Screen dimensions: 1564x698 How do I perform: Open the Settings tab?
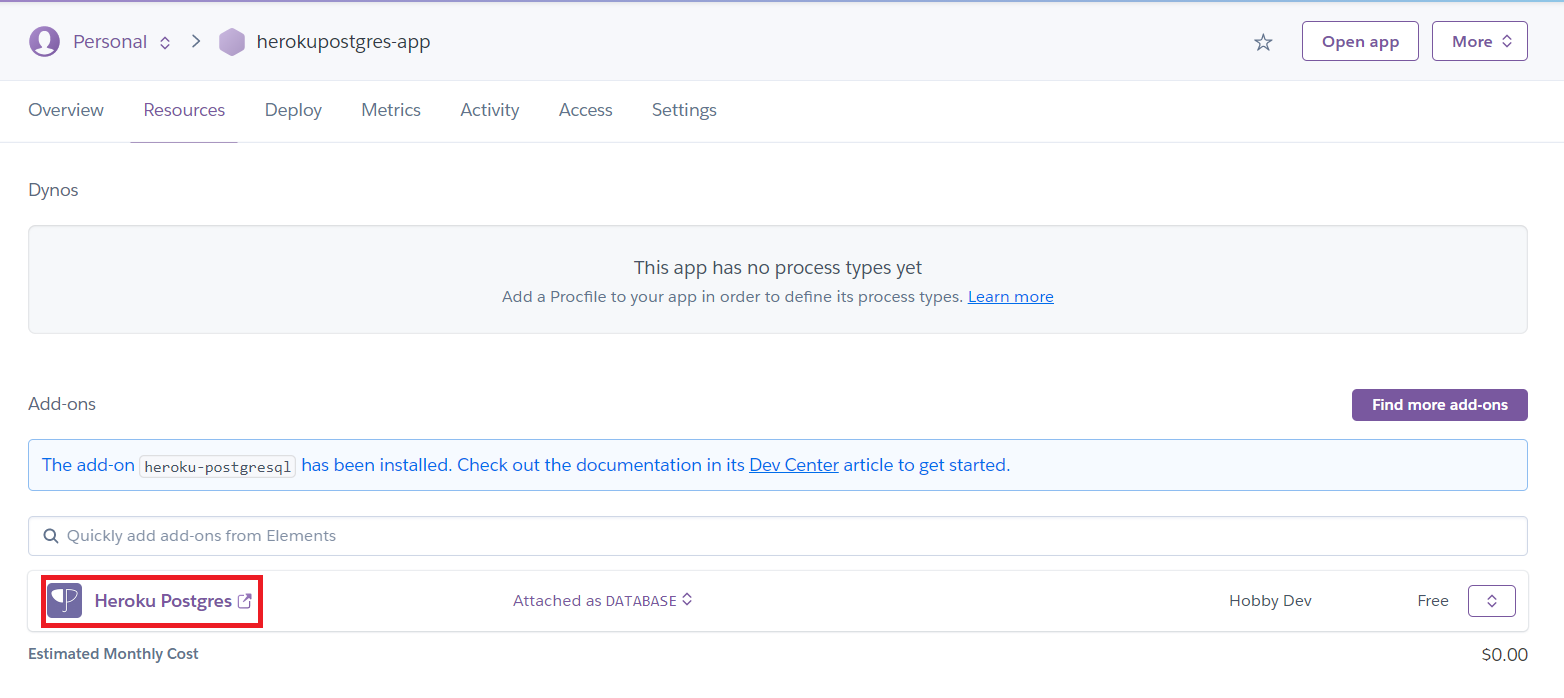click(684, 110)
